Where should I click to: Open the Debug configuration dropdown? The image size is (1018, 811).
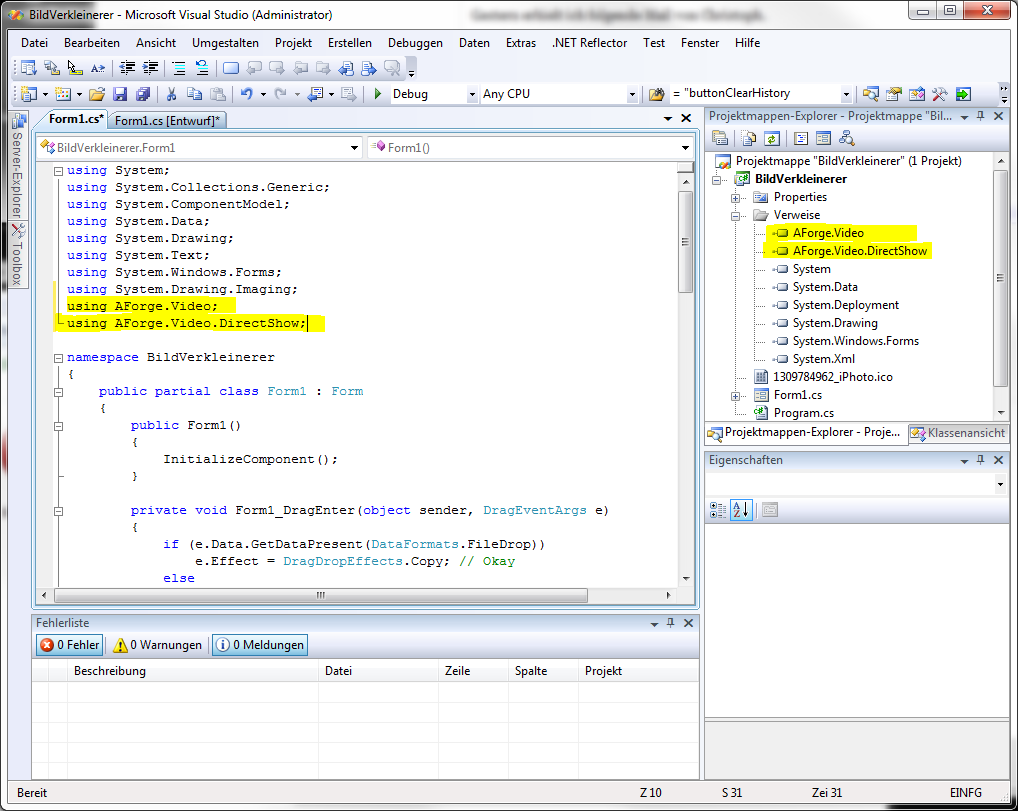(470, 93)
